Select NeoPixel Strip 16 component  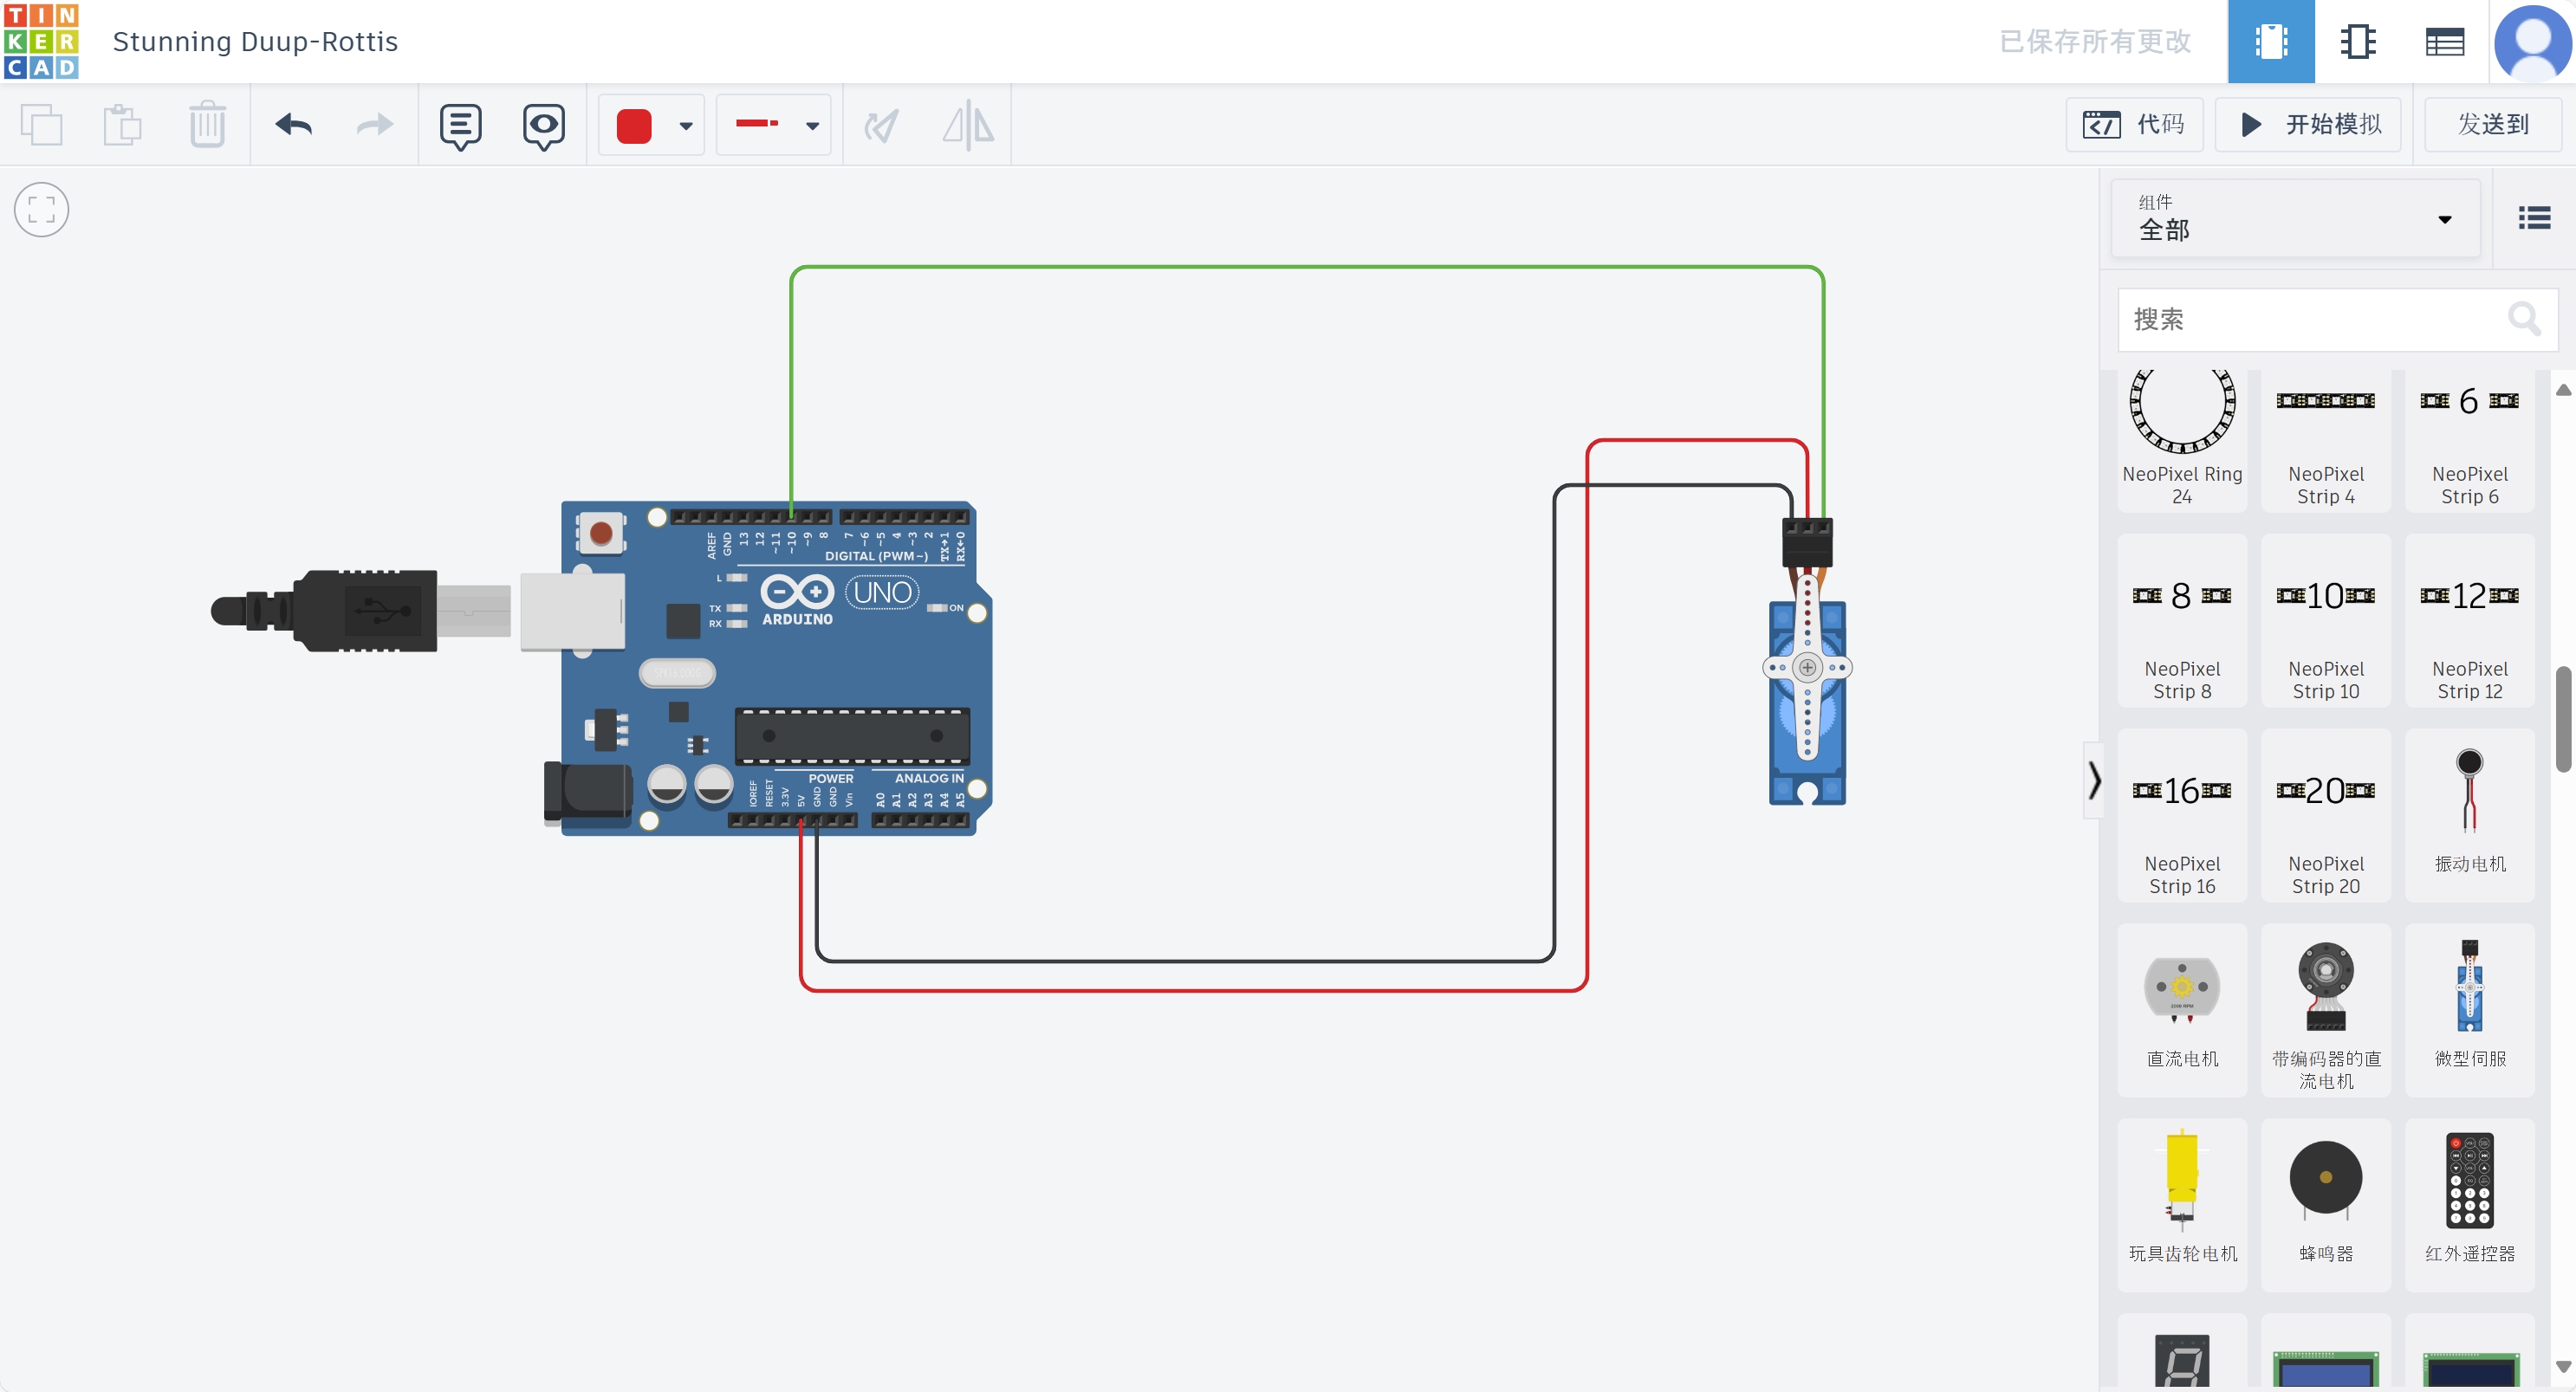point(2182,815)
